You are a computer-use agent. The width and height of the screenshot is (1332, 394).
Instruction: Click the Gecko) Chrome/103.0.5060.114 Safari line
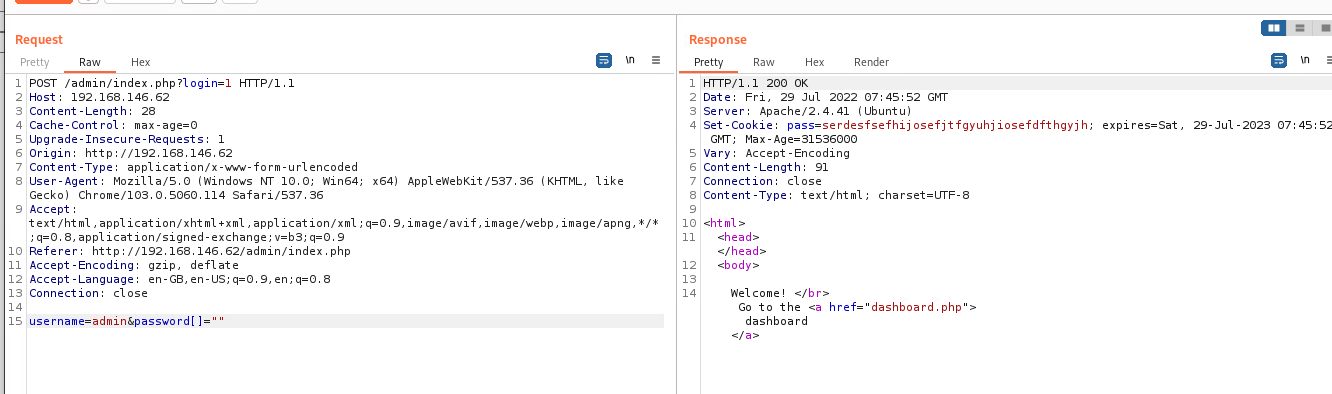pyautogui.click(x=176, y=195)
